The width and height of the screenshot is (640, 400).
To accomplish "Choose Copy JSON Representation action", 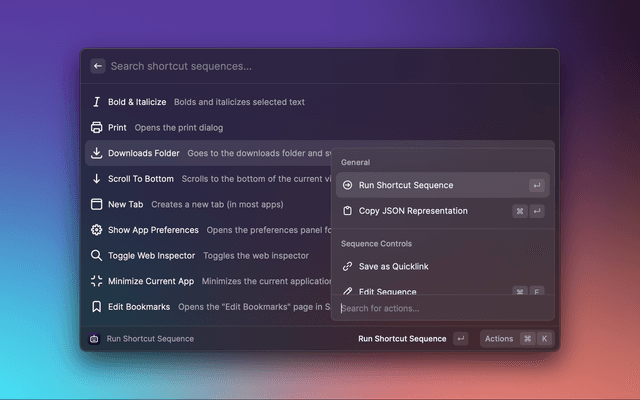I will (443, 211).
